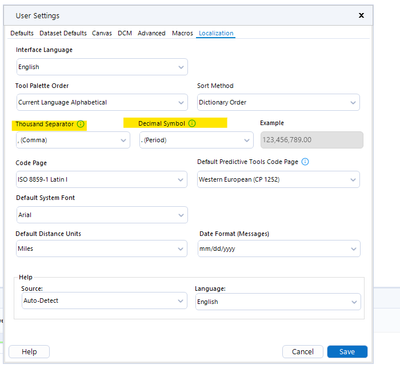Click the Default Predictive Tools Code Page info icon
The image size is (400, 369).
(x=305, y=162)
